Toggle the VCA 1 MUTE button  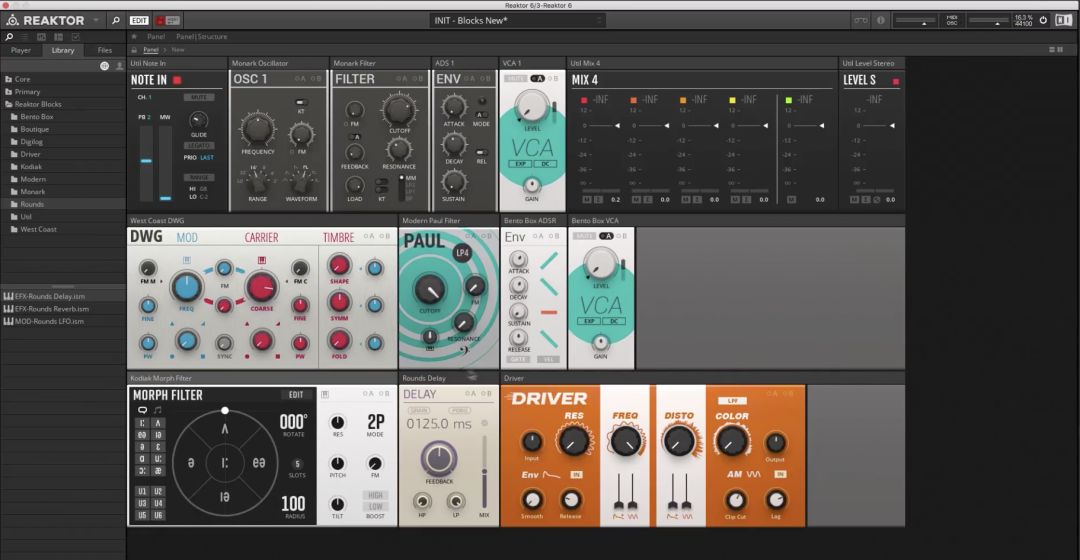pyautogui.click(x=516, y=79)
